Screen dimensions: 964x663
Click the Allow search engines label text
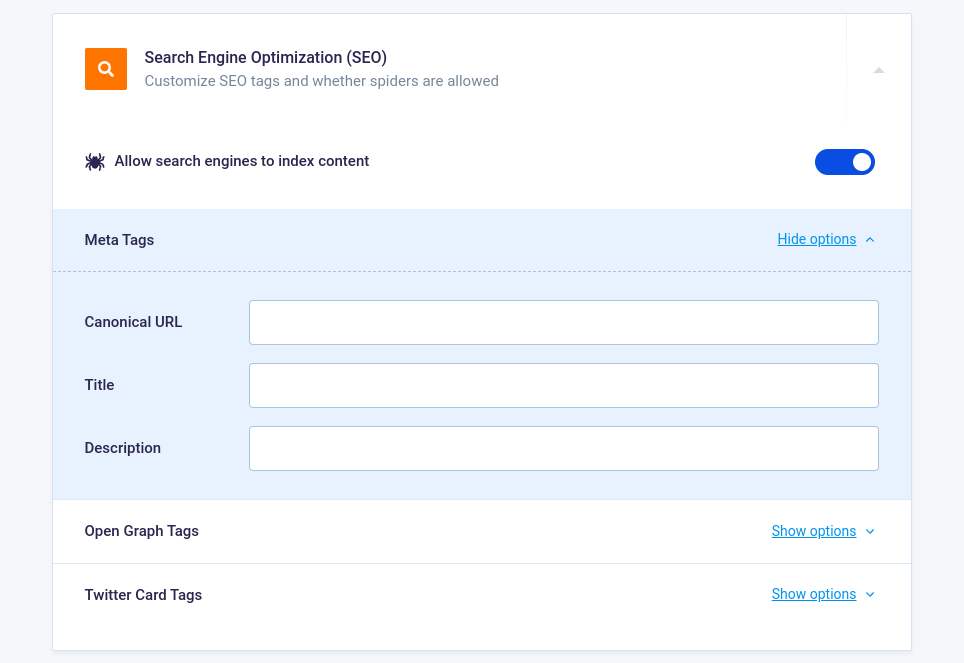click(x=242, y=161)
